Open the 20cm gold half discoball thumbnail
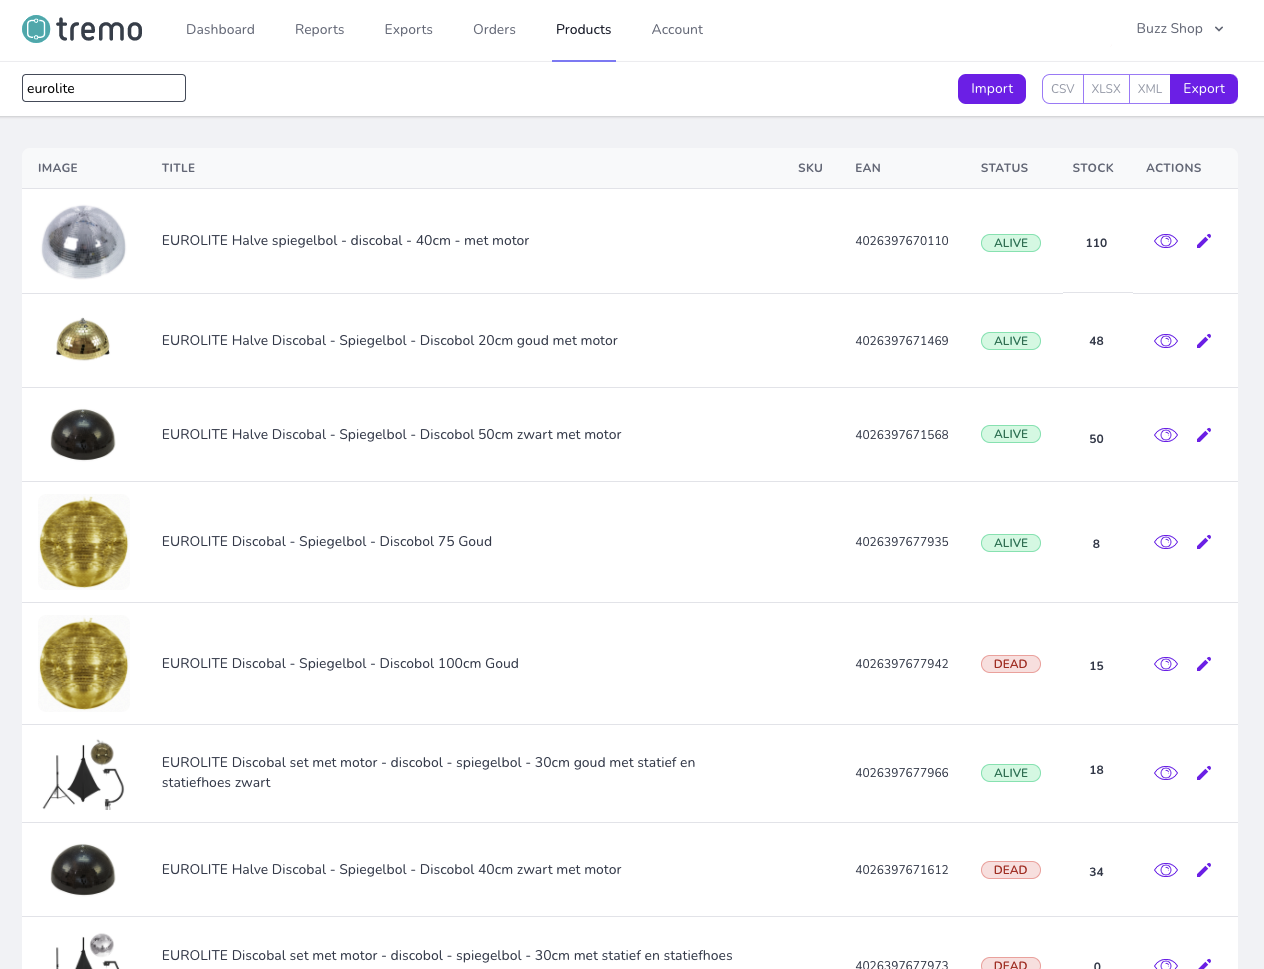 coord(83,340)
